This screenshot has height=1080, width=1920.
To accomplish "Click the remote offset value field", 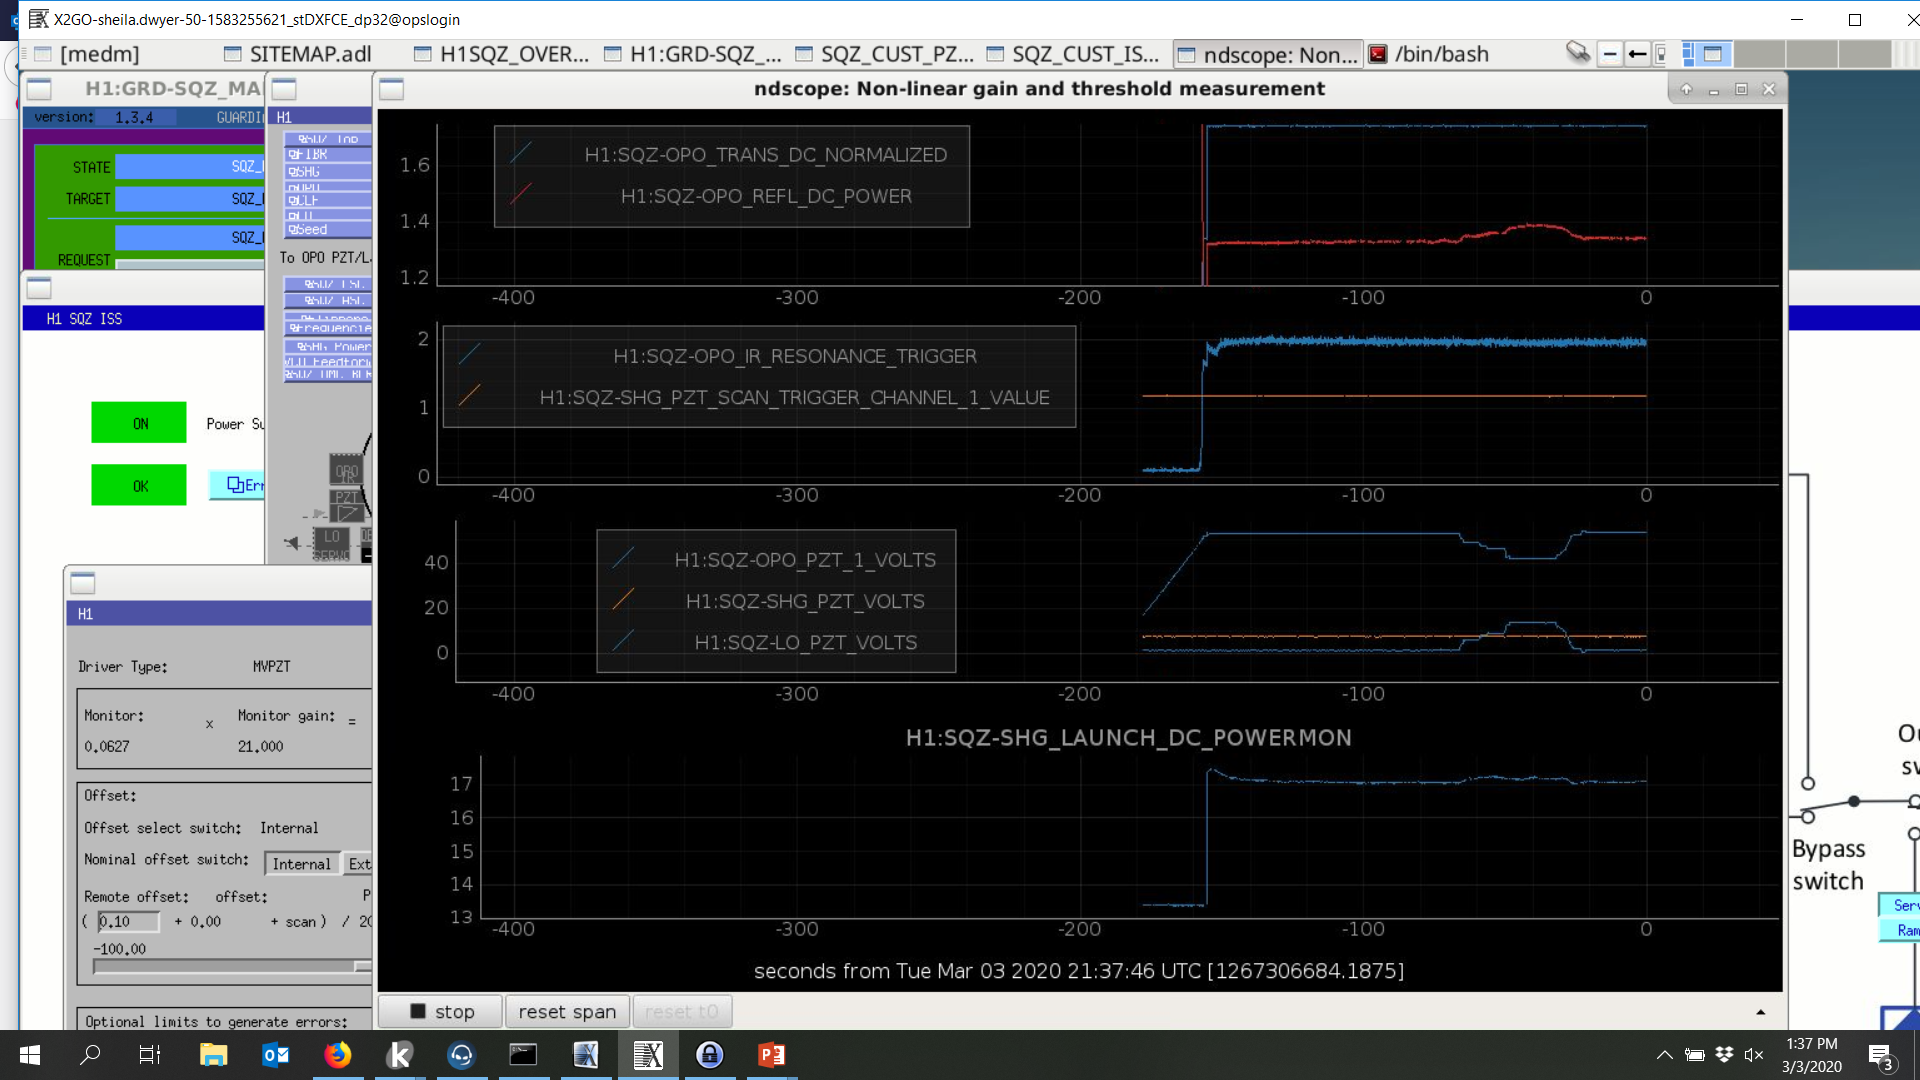I will click(128, 921).
